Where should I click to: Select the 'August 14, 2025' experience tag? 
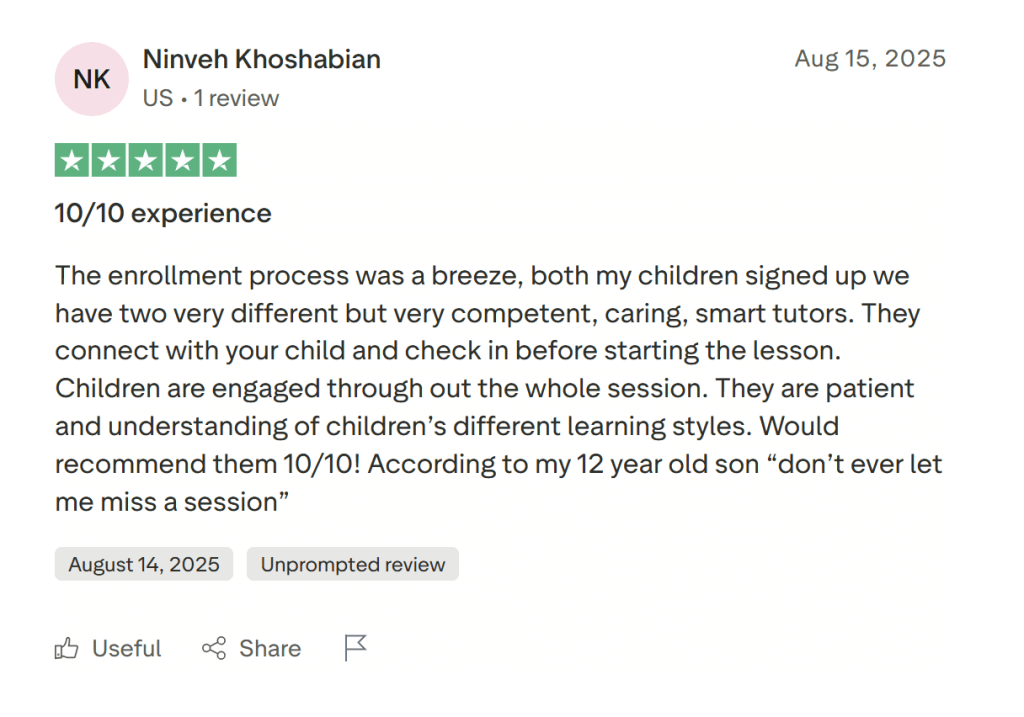tap(143, 564)
